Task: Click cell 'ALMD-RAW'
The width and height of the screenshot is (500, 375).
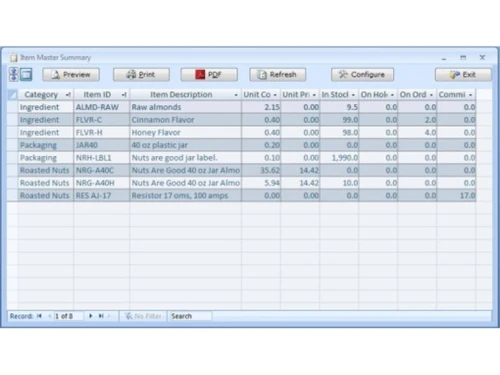Action: [101, 107]
